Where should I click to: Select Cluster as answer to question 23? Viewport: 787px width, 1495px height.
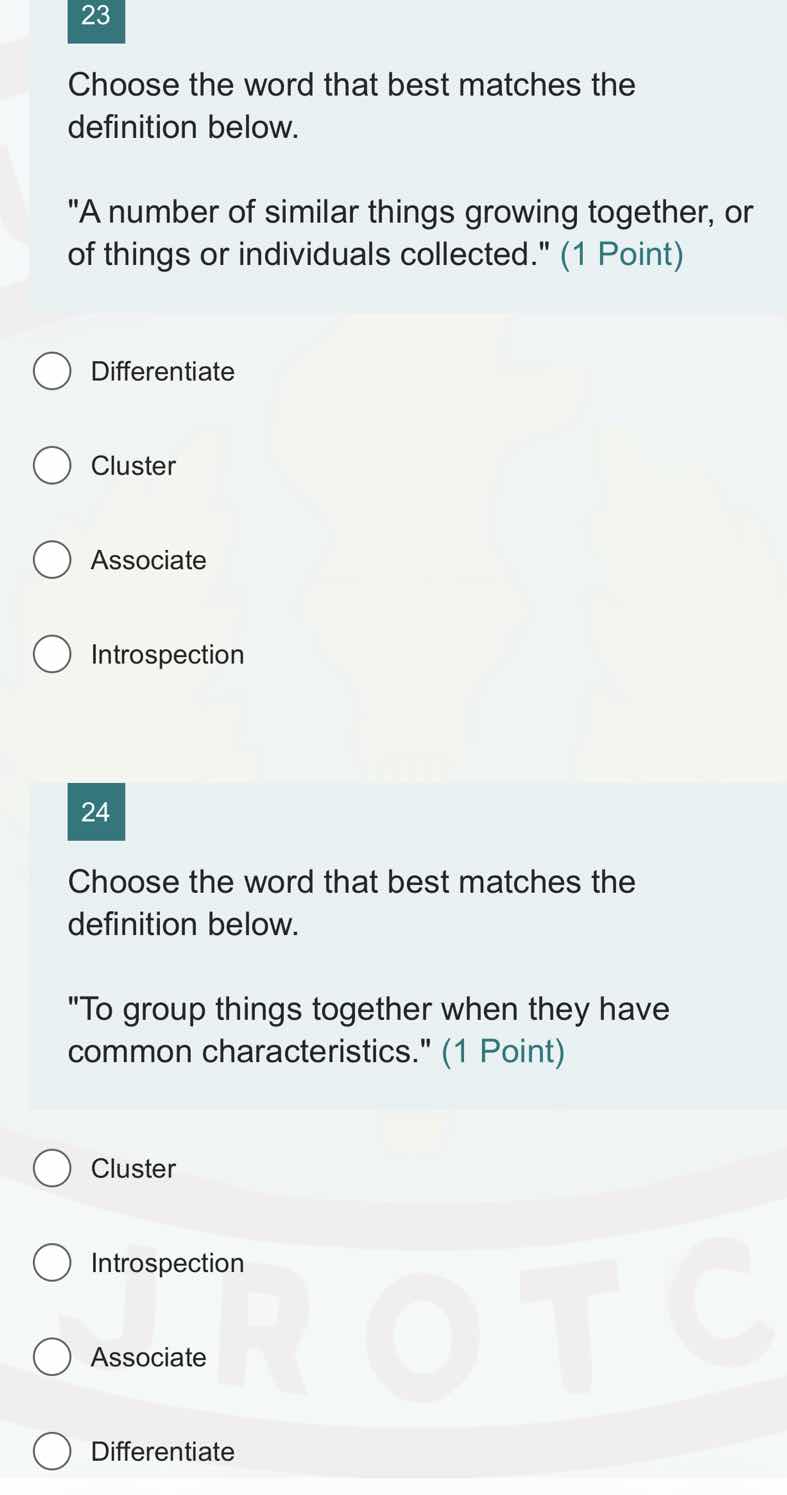point(52,465)
